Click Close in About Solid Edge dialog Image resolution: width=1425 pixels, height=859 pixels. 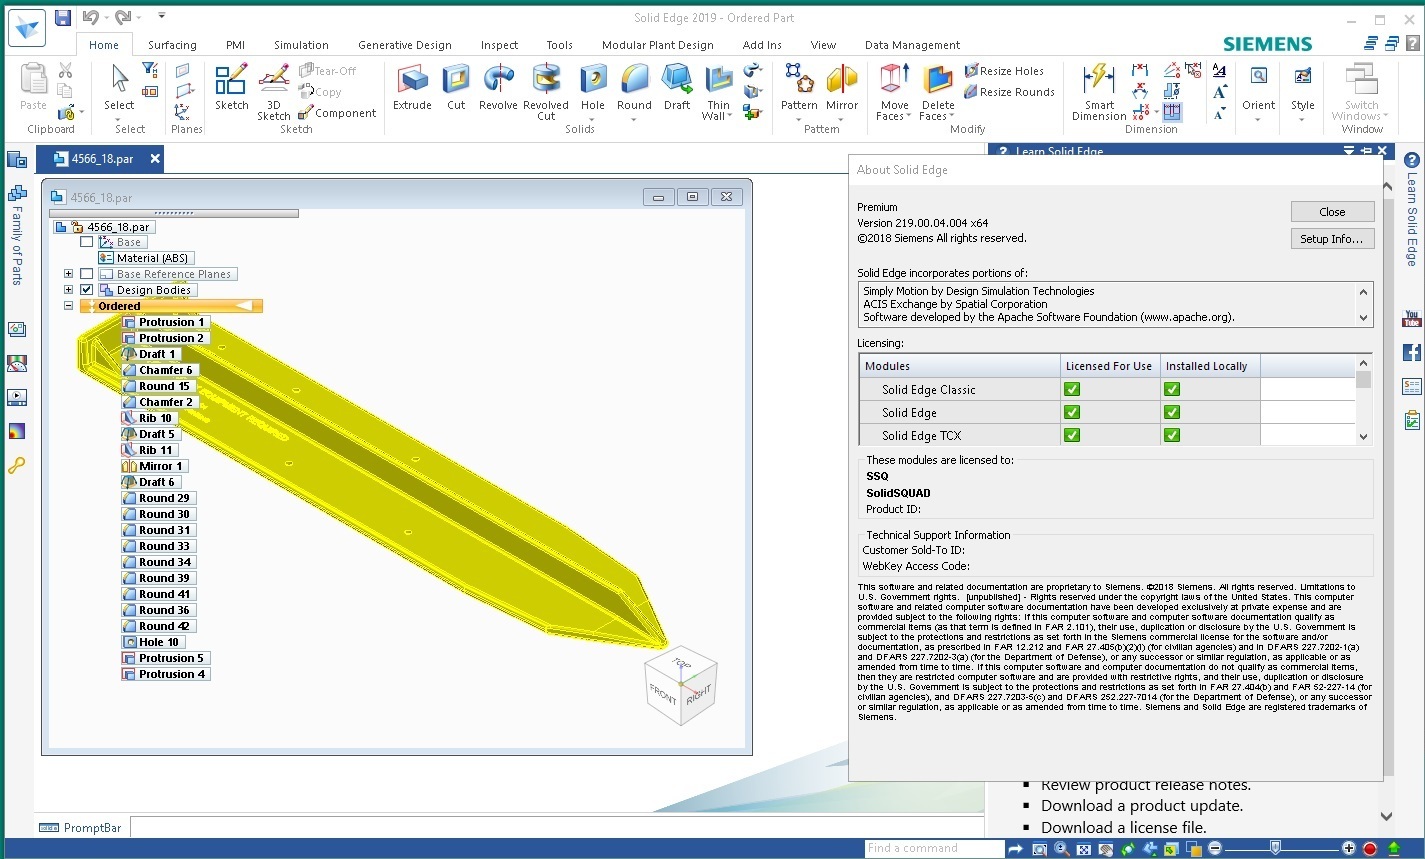coord(1332,212)
